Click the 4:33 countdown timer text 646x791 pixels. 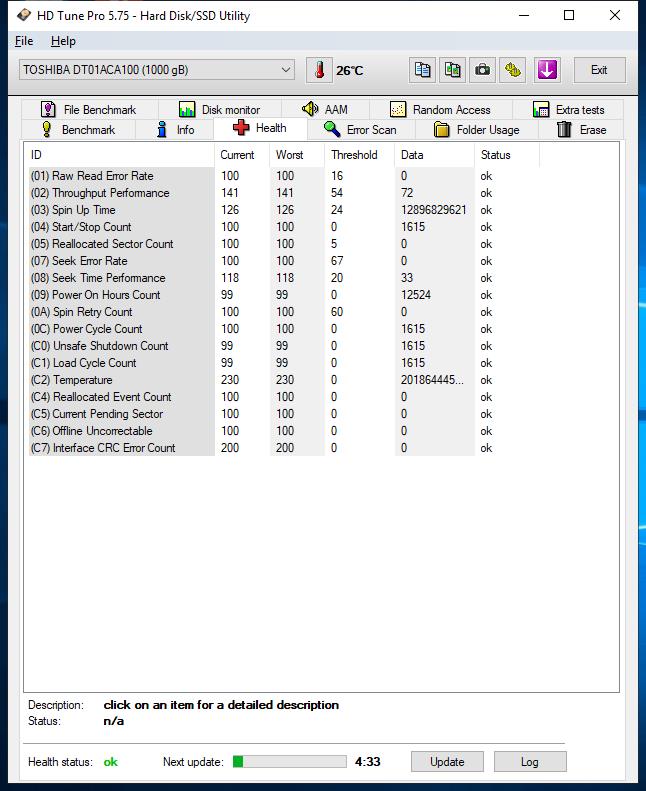click(368, 762)
